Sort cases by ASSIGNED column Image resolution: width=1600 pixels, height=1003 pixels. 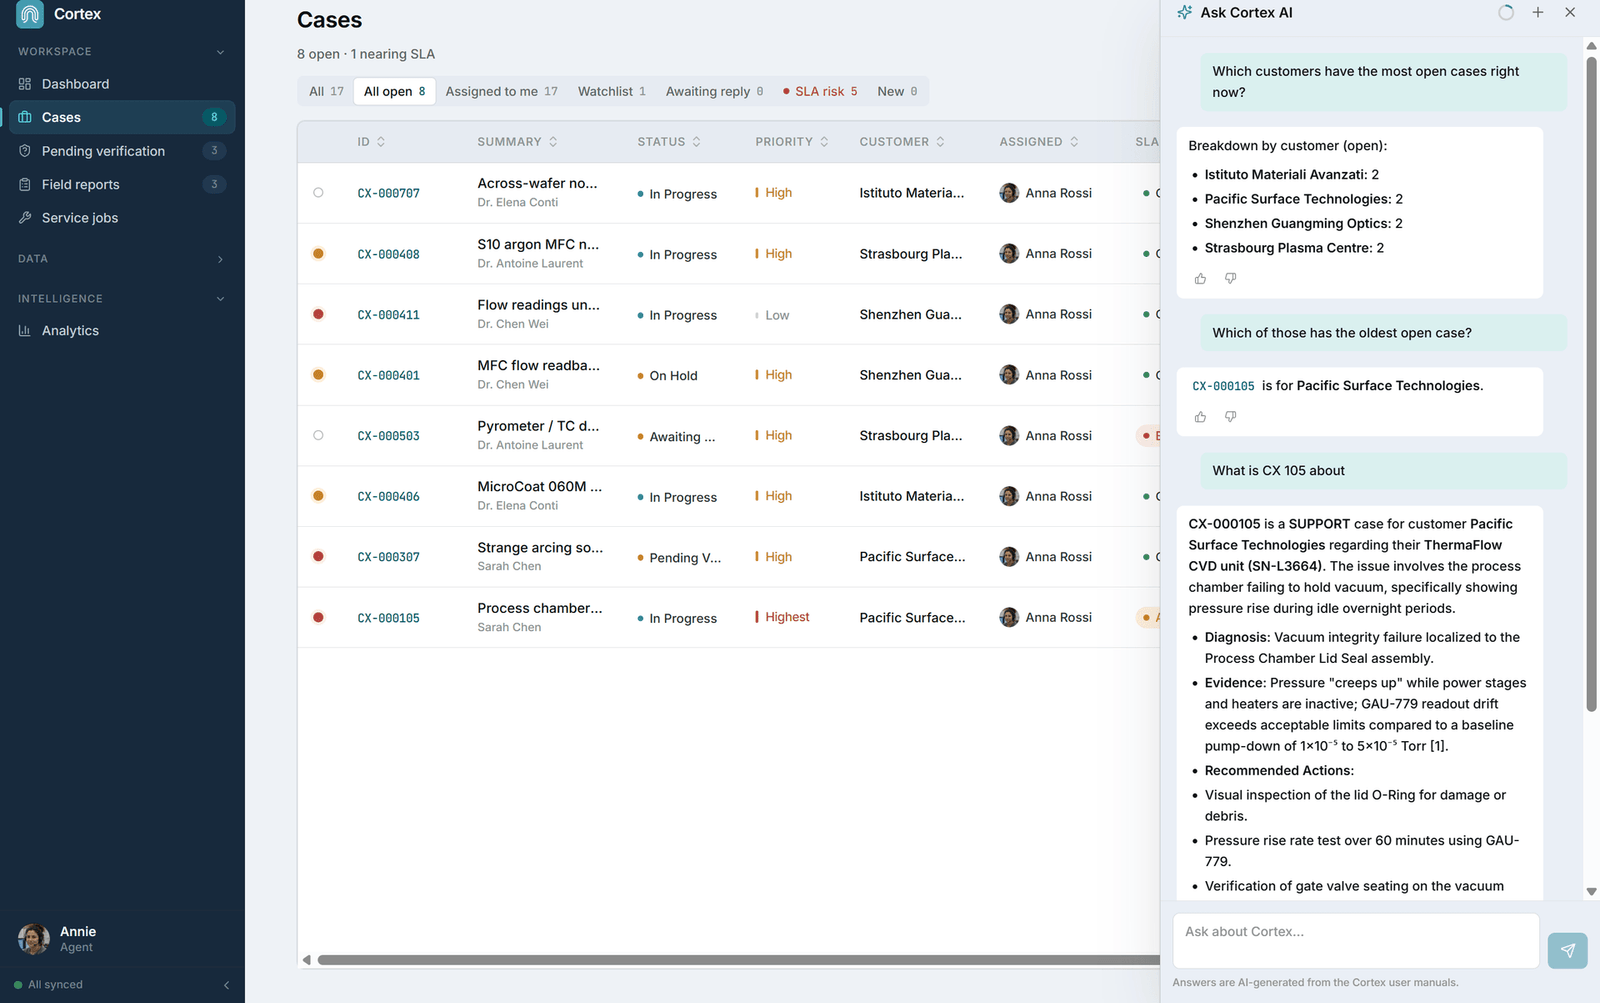(x=1039, y=142)
